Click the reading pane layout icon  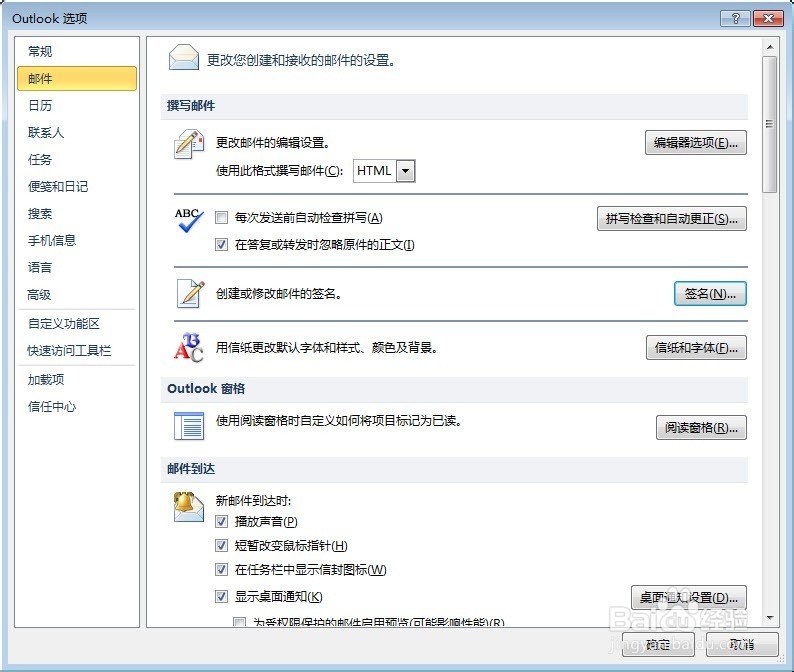click(x=189, y=426)
